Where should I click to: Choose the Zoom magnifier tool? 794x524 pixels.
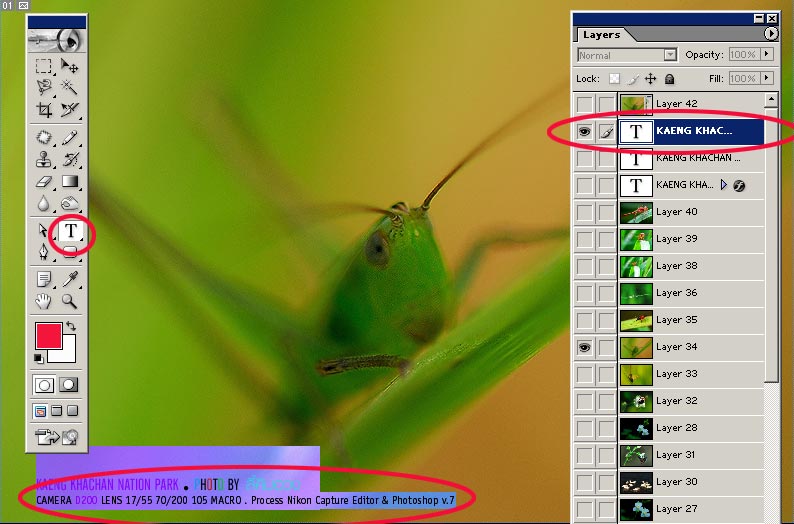[x=70, y=300]
